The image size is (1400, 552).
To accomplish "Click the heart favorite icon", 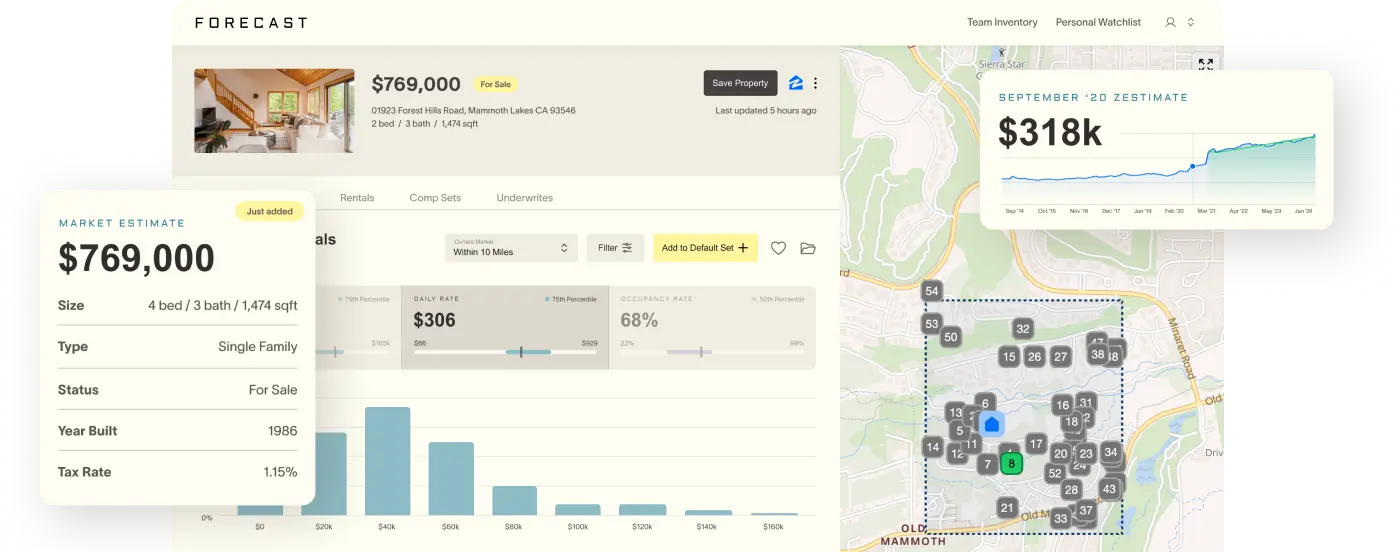I will [778, 248].
